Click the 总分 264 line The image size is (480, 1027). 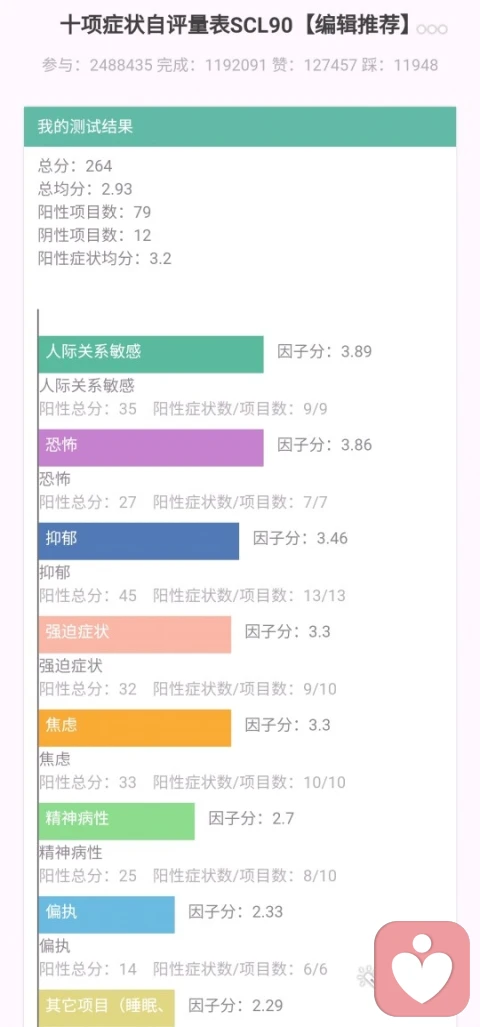point(75,166)
